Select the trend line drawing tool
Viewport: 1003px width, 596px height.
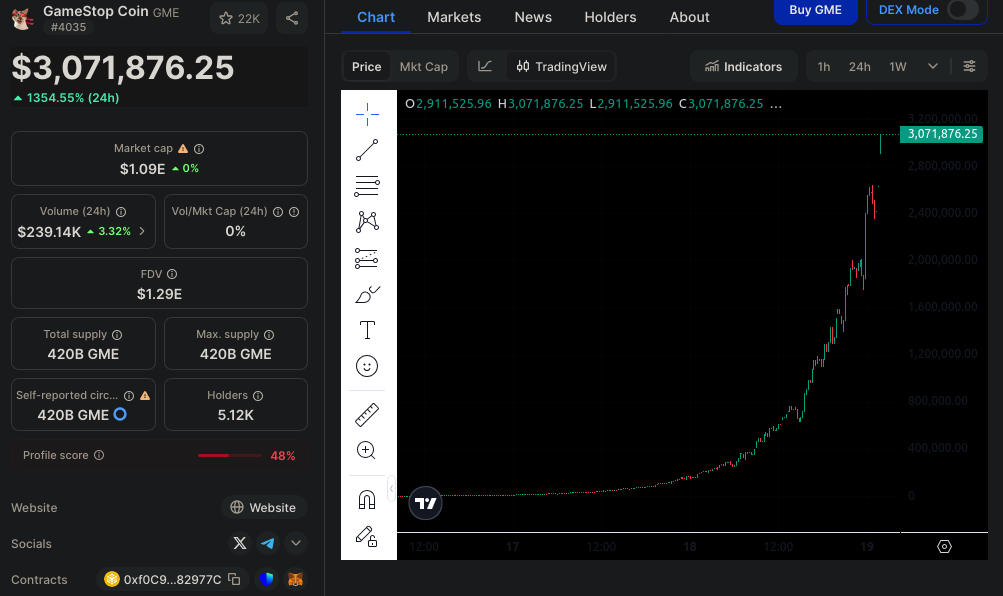coord(367,150)
